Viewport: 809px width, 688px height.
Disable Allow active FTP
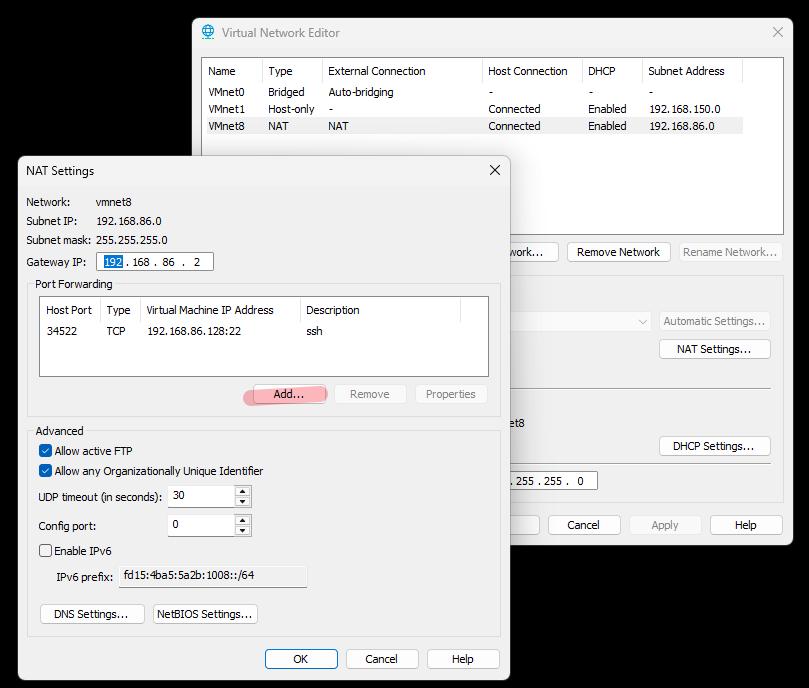[43, 450]
